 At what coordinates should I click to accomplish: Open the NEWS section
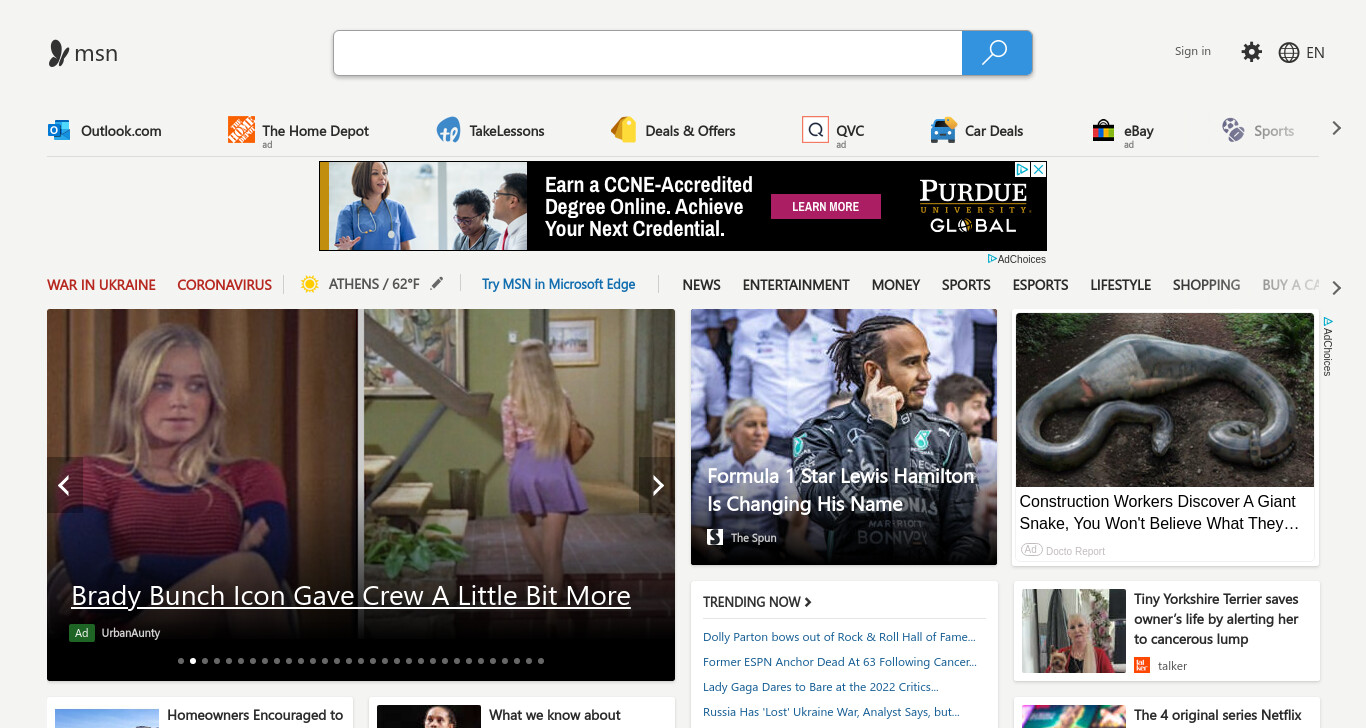[x=701, y=285]
